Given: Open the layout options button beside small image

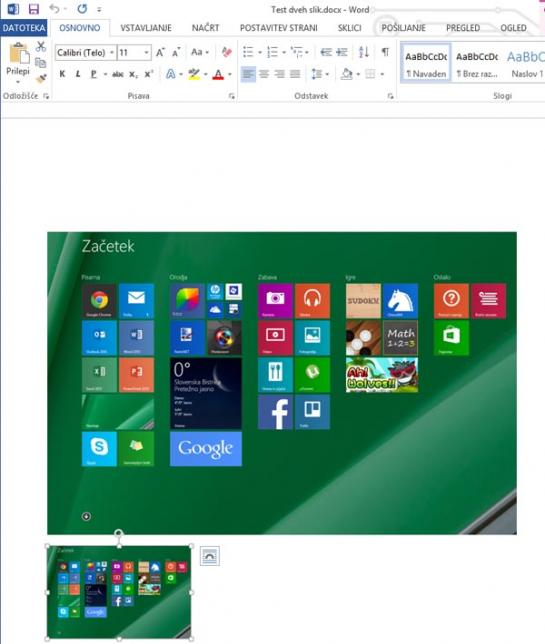Looking at the screenshot, I should pyautogui.click(x=210, y=556).
